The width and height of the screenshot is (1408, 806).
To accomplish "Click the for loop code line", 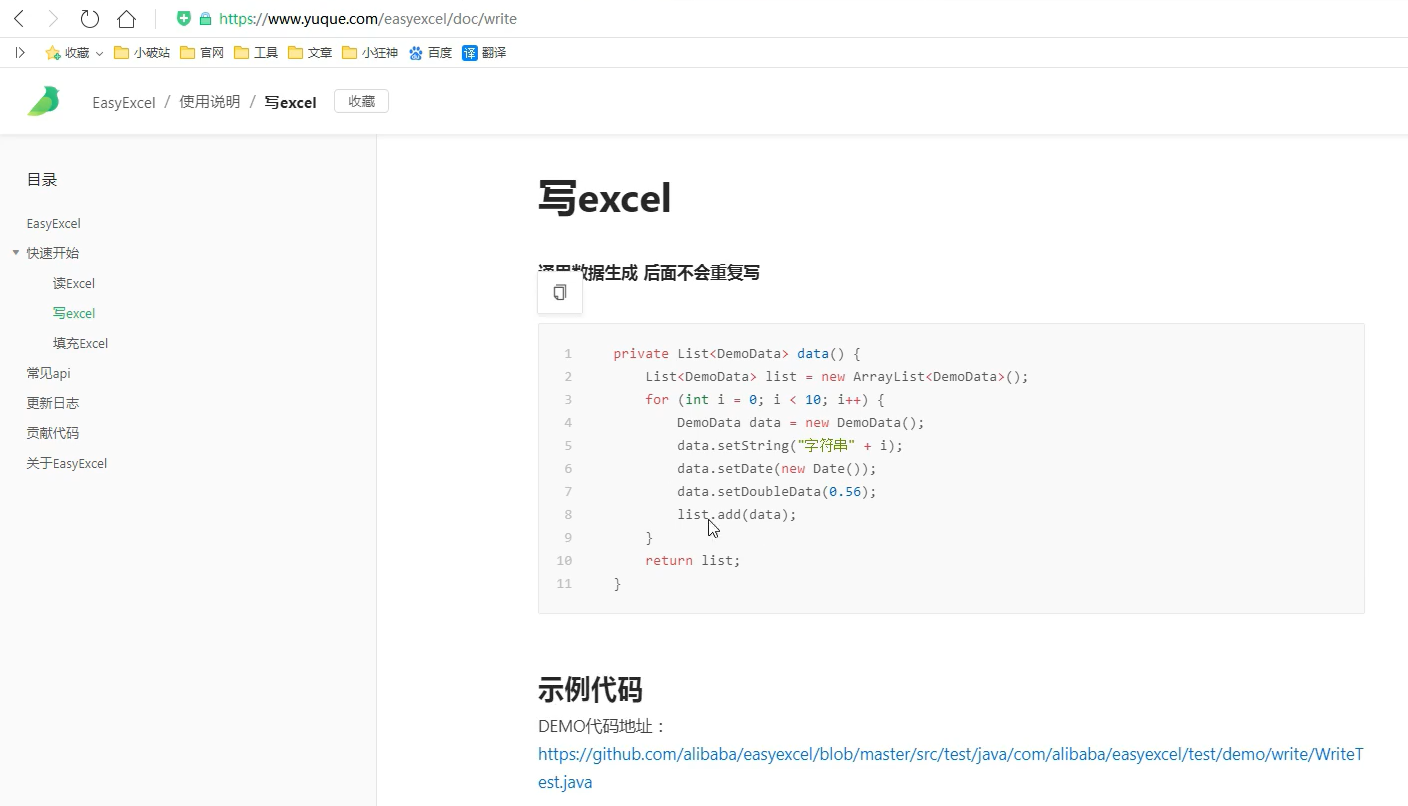I will (x=765, y=400).
